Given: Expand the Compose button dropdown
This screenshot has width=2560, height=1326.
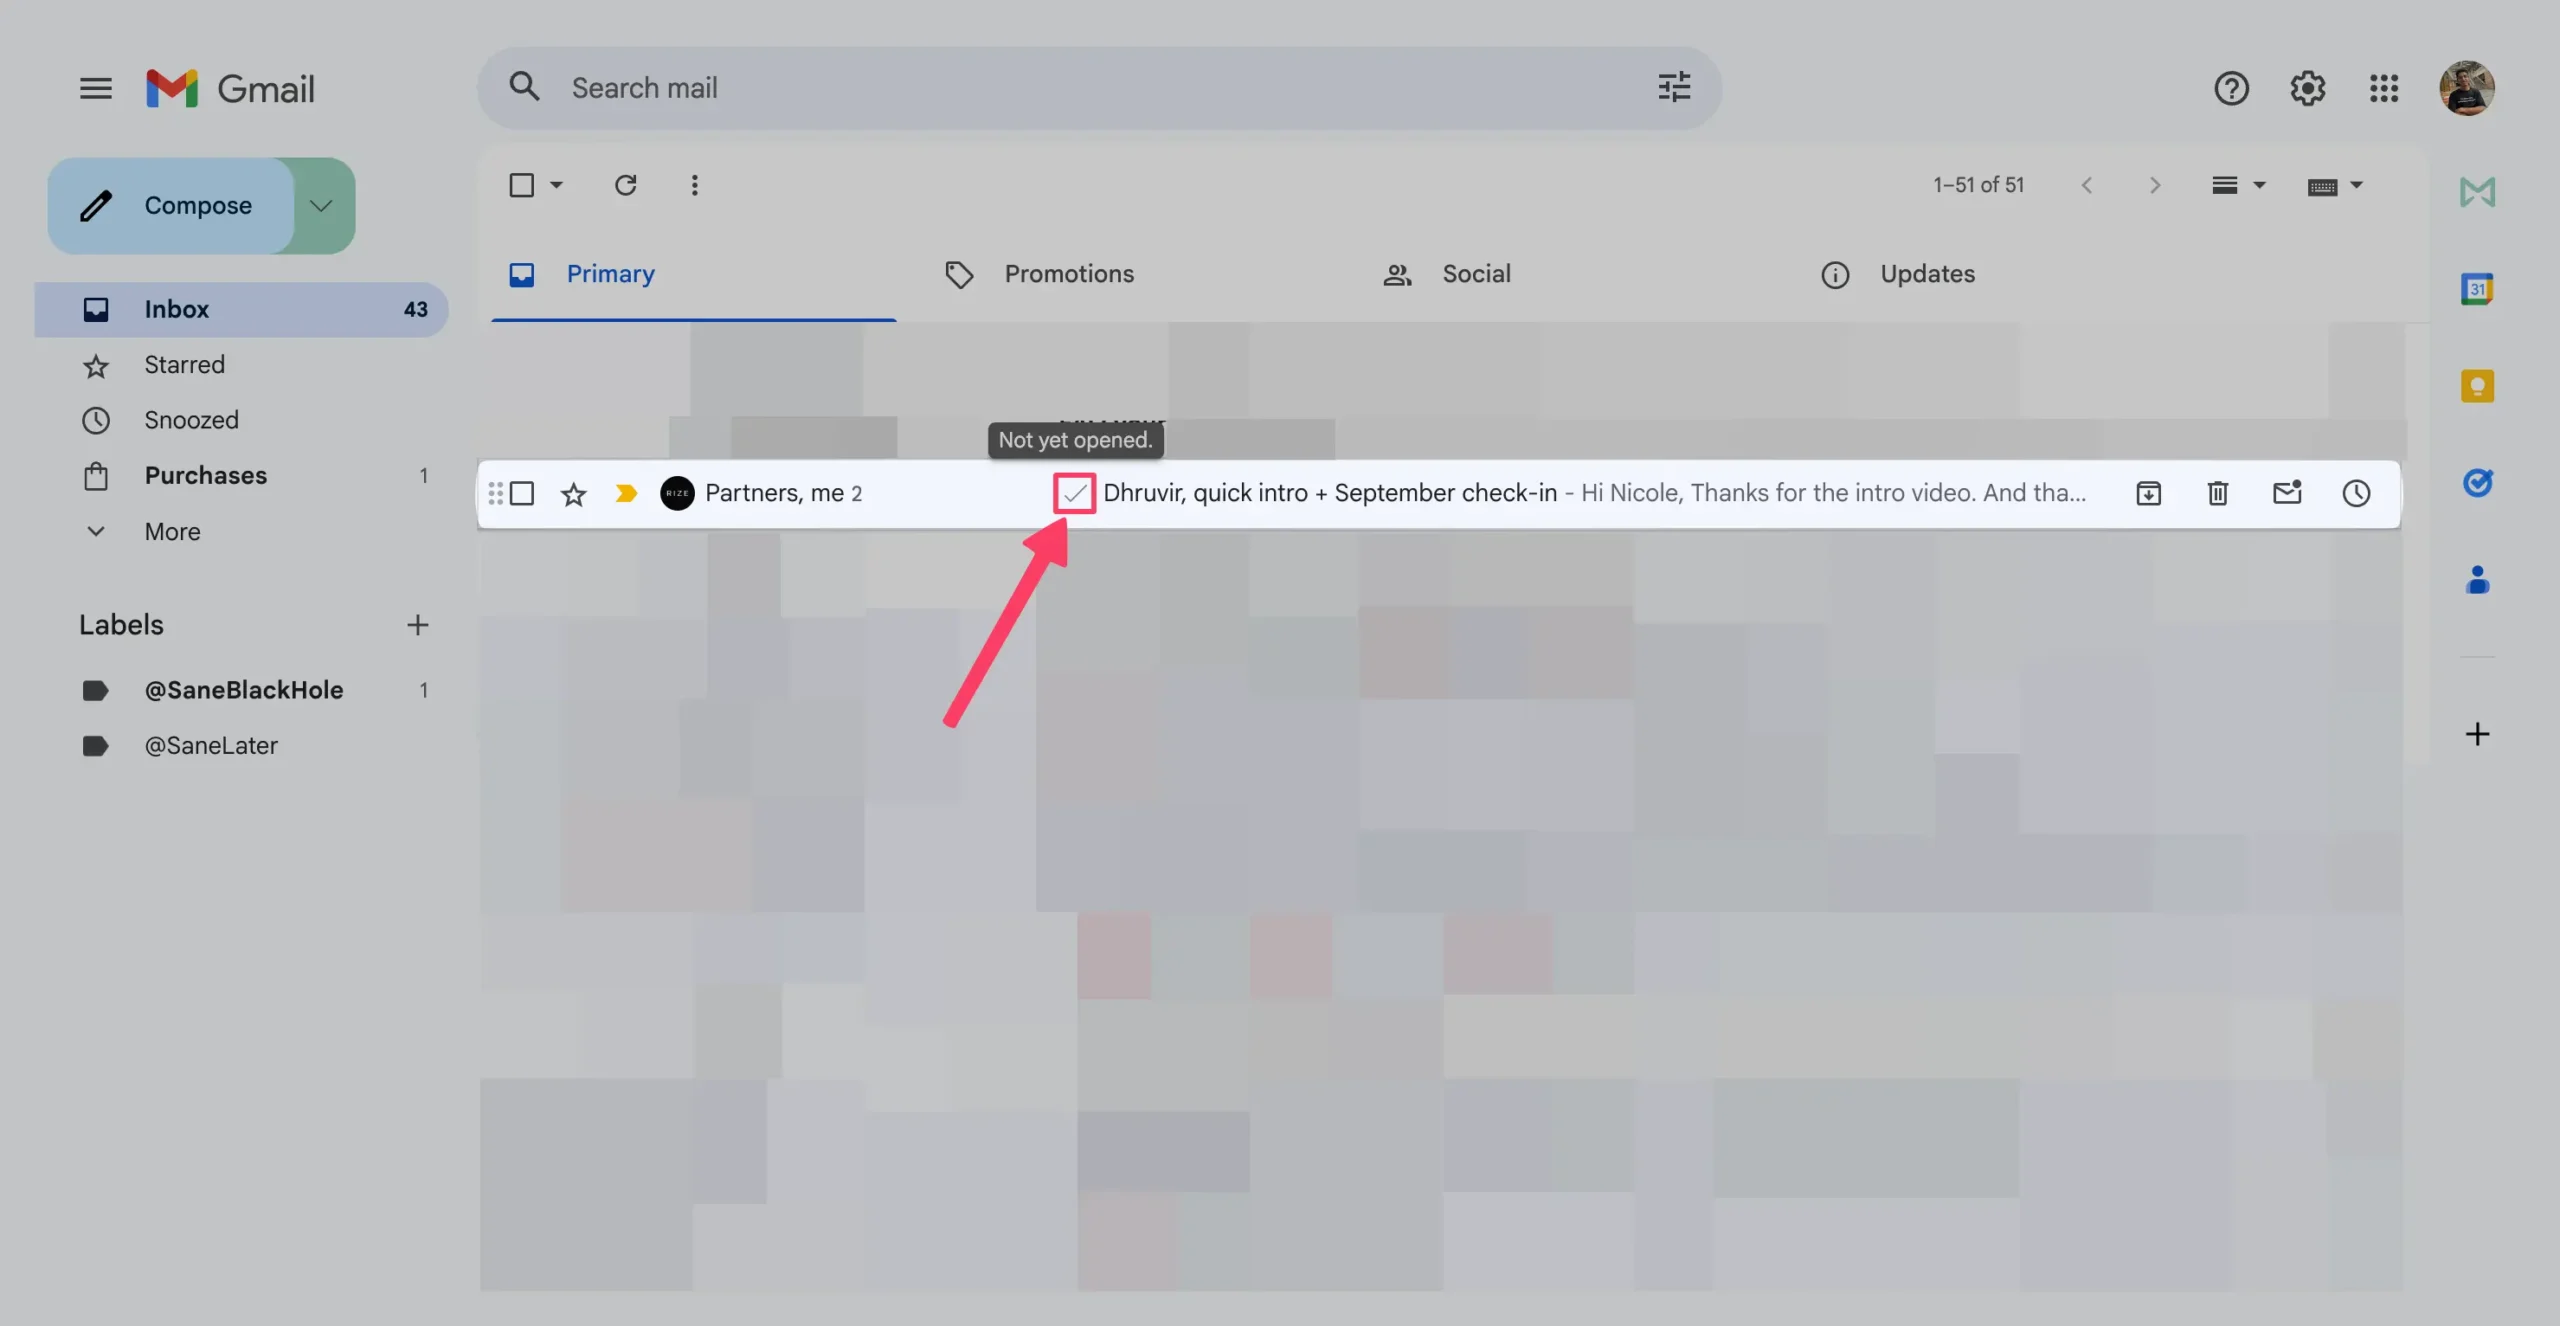Looking at the screenshot, I should coord(321,205).
